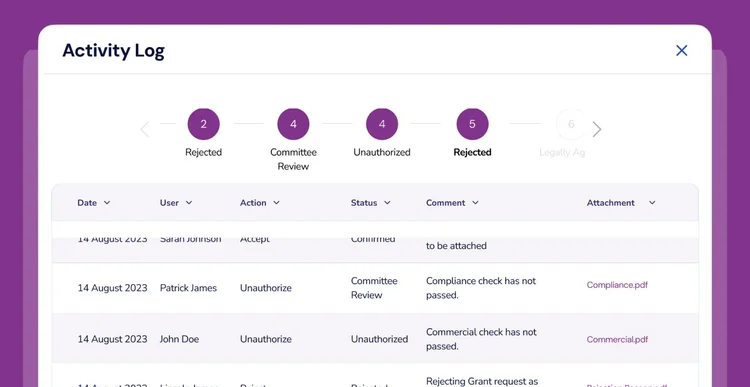
Task: Open Action column sort dropdown
Action: pos(276,203)
